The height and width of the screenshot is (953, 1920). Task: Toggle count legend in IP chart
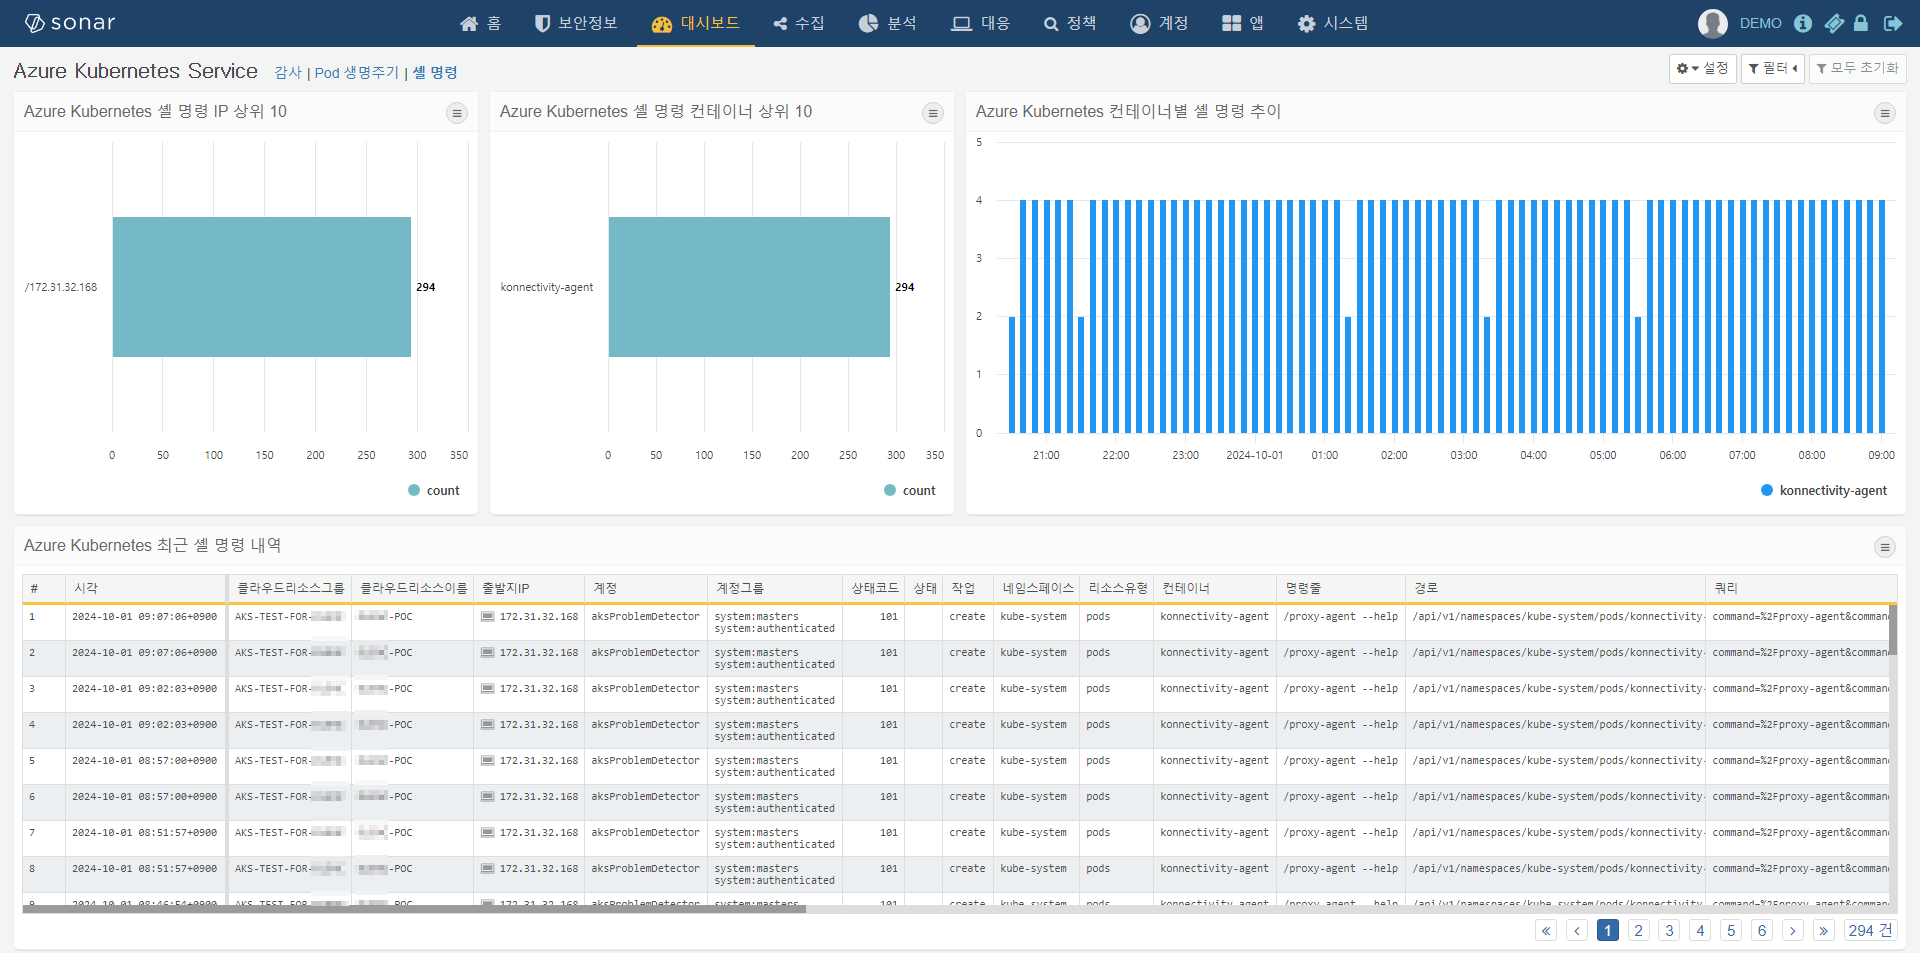[x=434, y=490]
